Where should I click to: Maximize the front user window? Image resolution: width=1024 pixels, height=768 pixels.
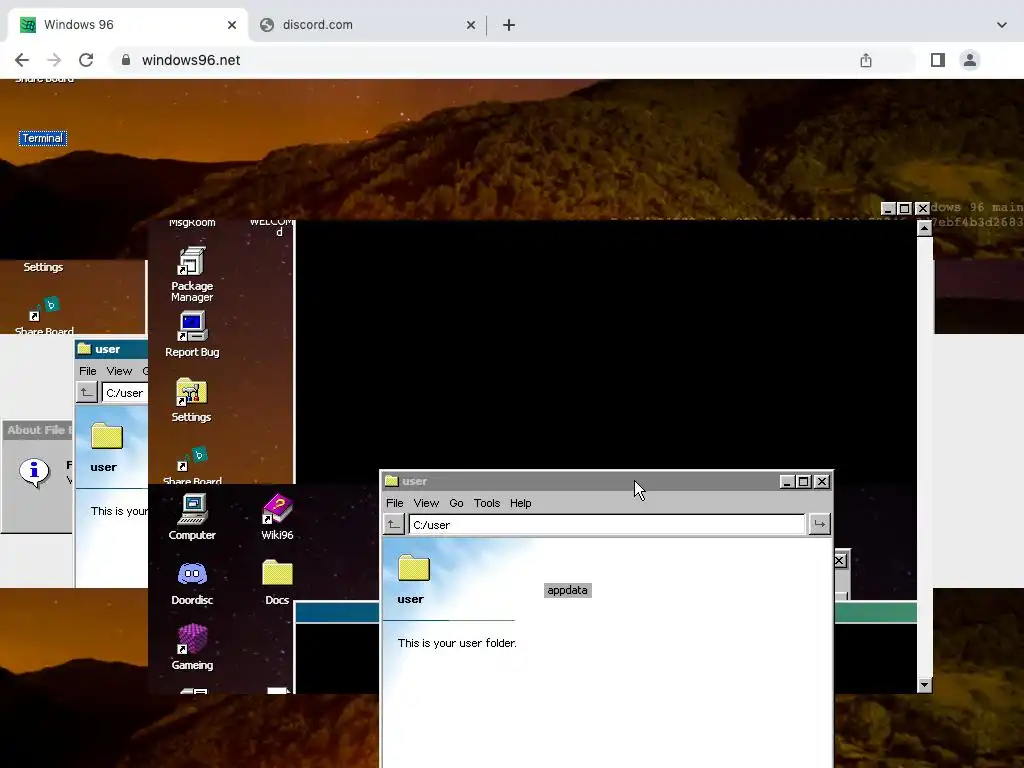tap(804, 481)
